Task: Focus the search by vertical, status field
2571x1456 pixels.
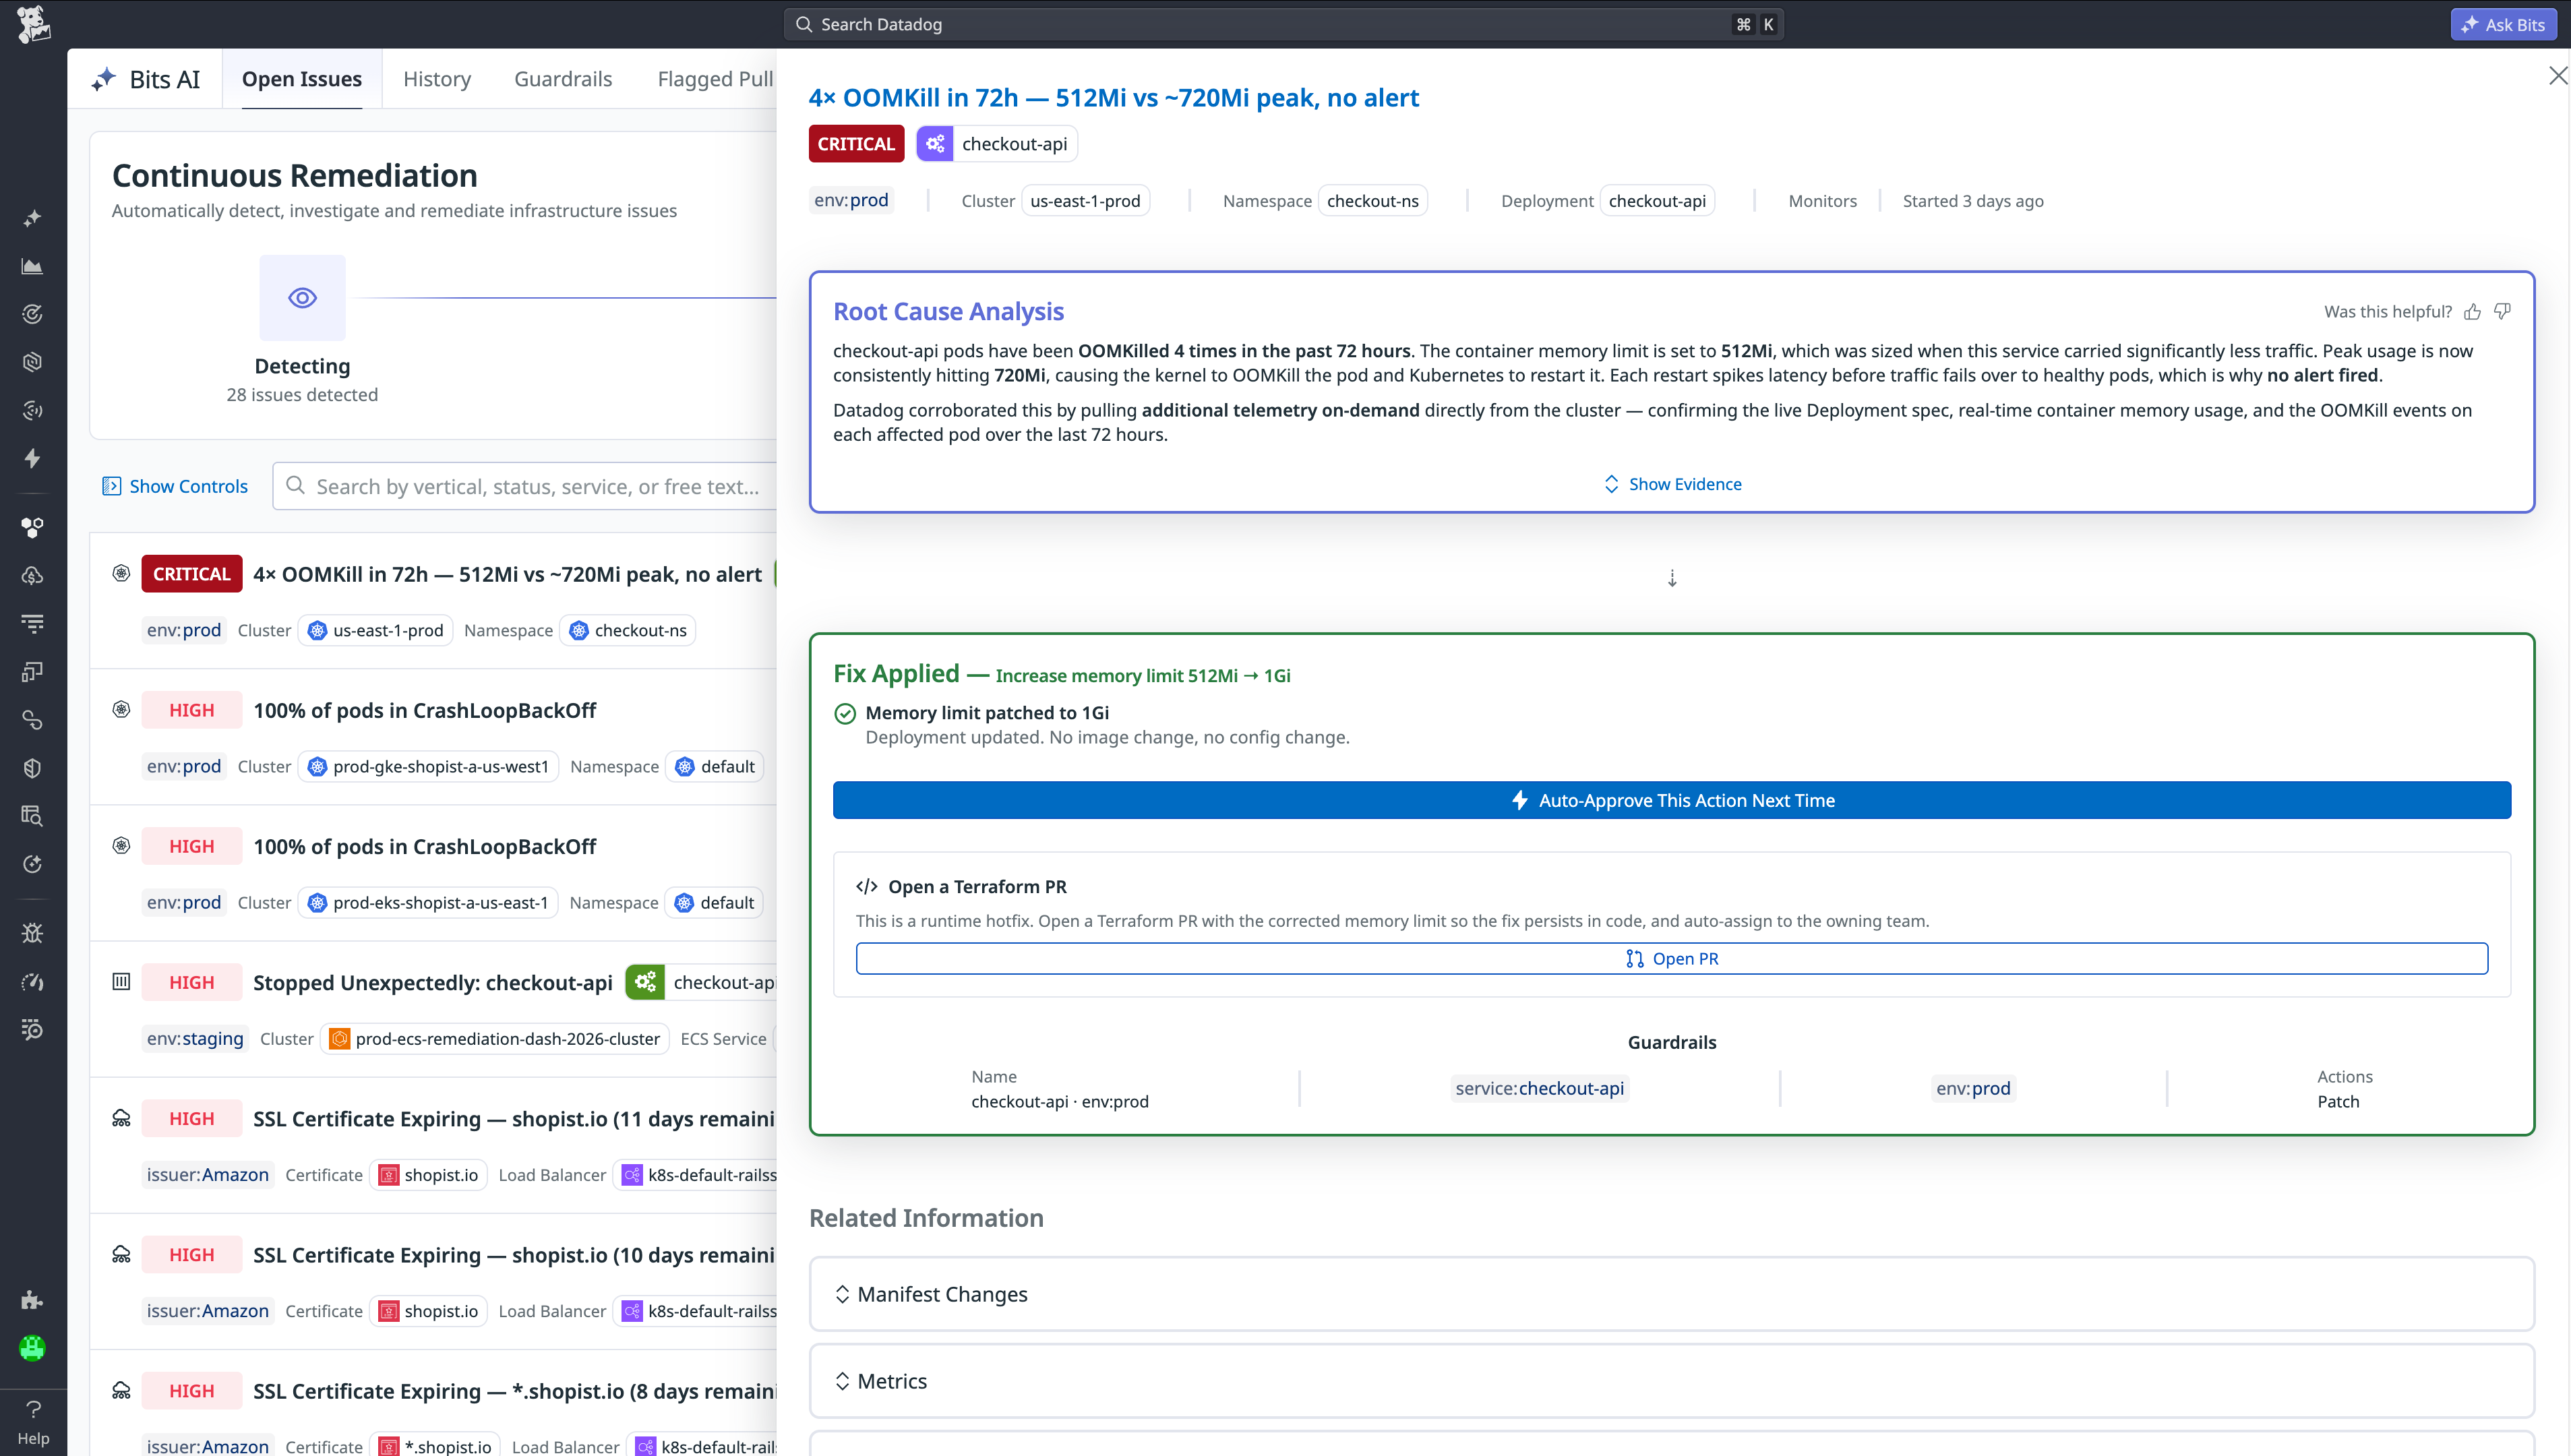Action: [525, 486]
